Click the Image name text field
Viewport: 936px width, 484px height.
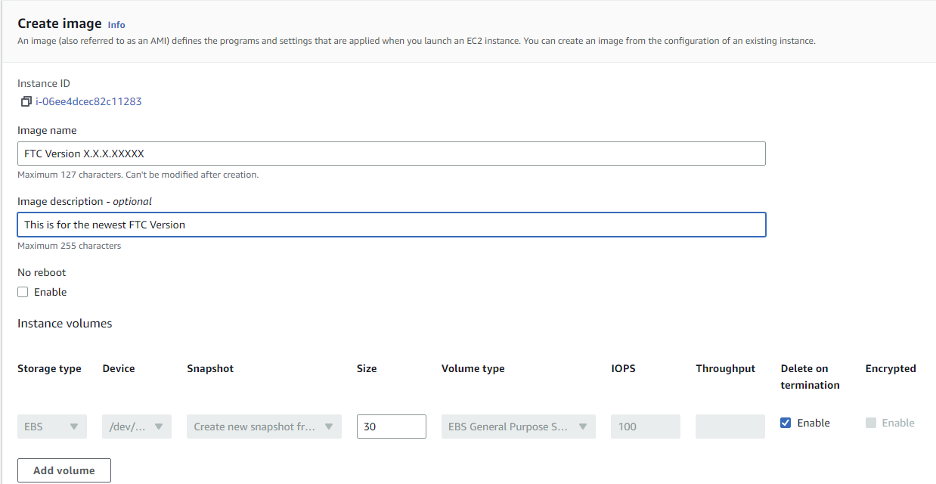click(x=391, y=153)
